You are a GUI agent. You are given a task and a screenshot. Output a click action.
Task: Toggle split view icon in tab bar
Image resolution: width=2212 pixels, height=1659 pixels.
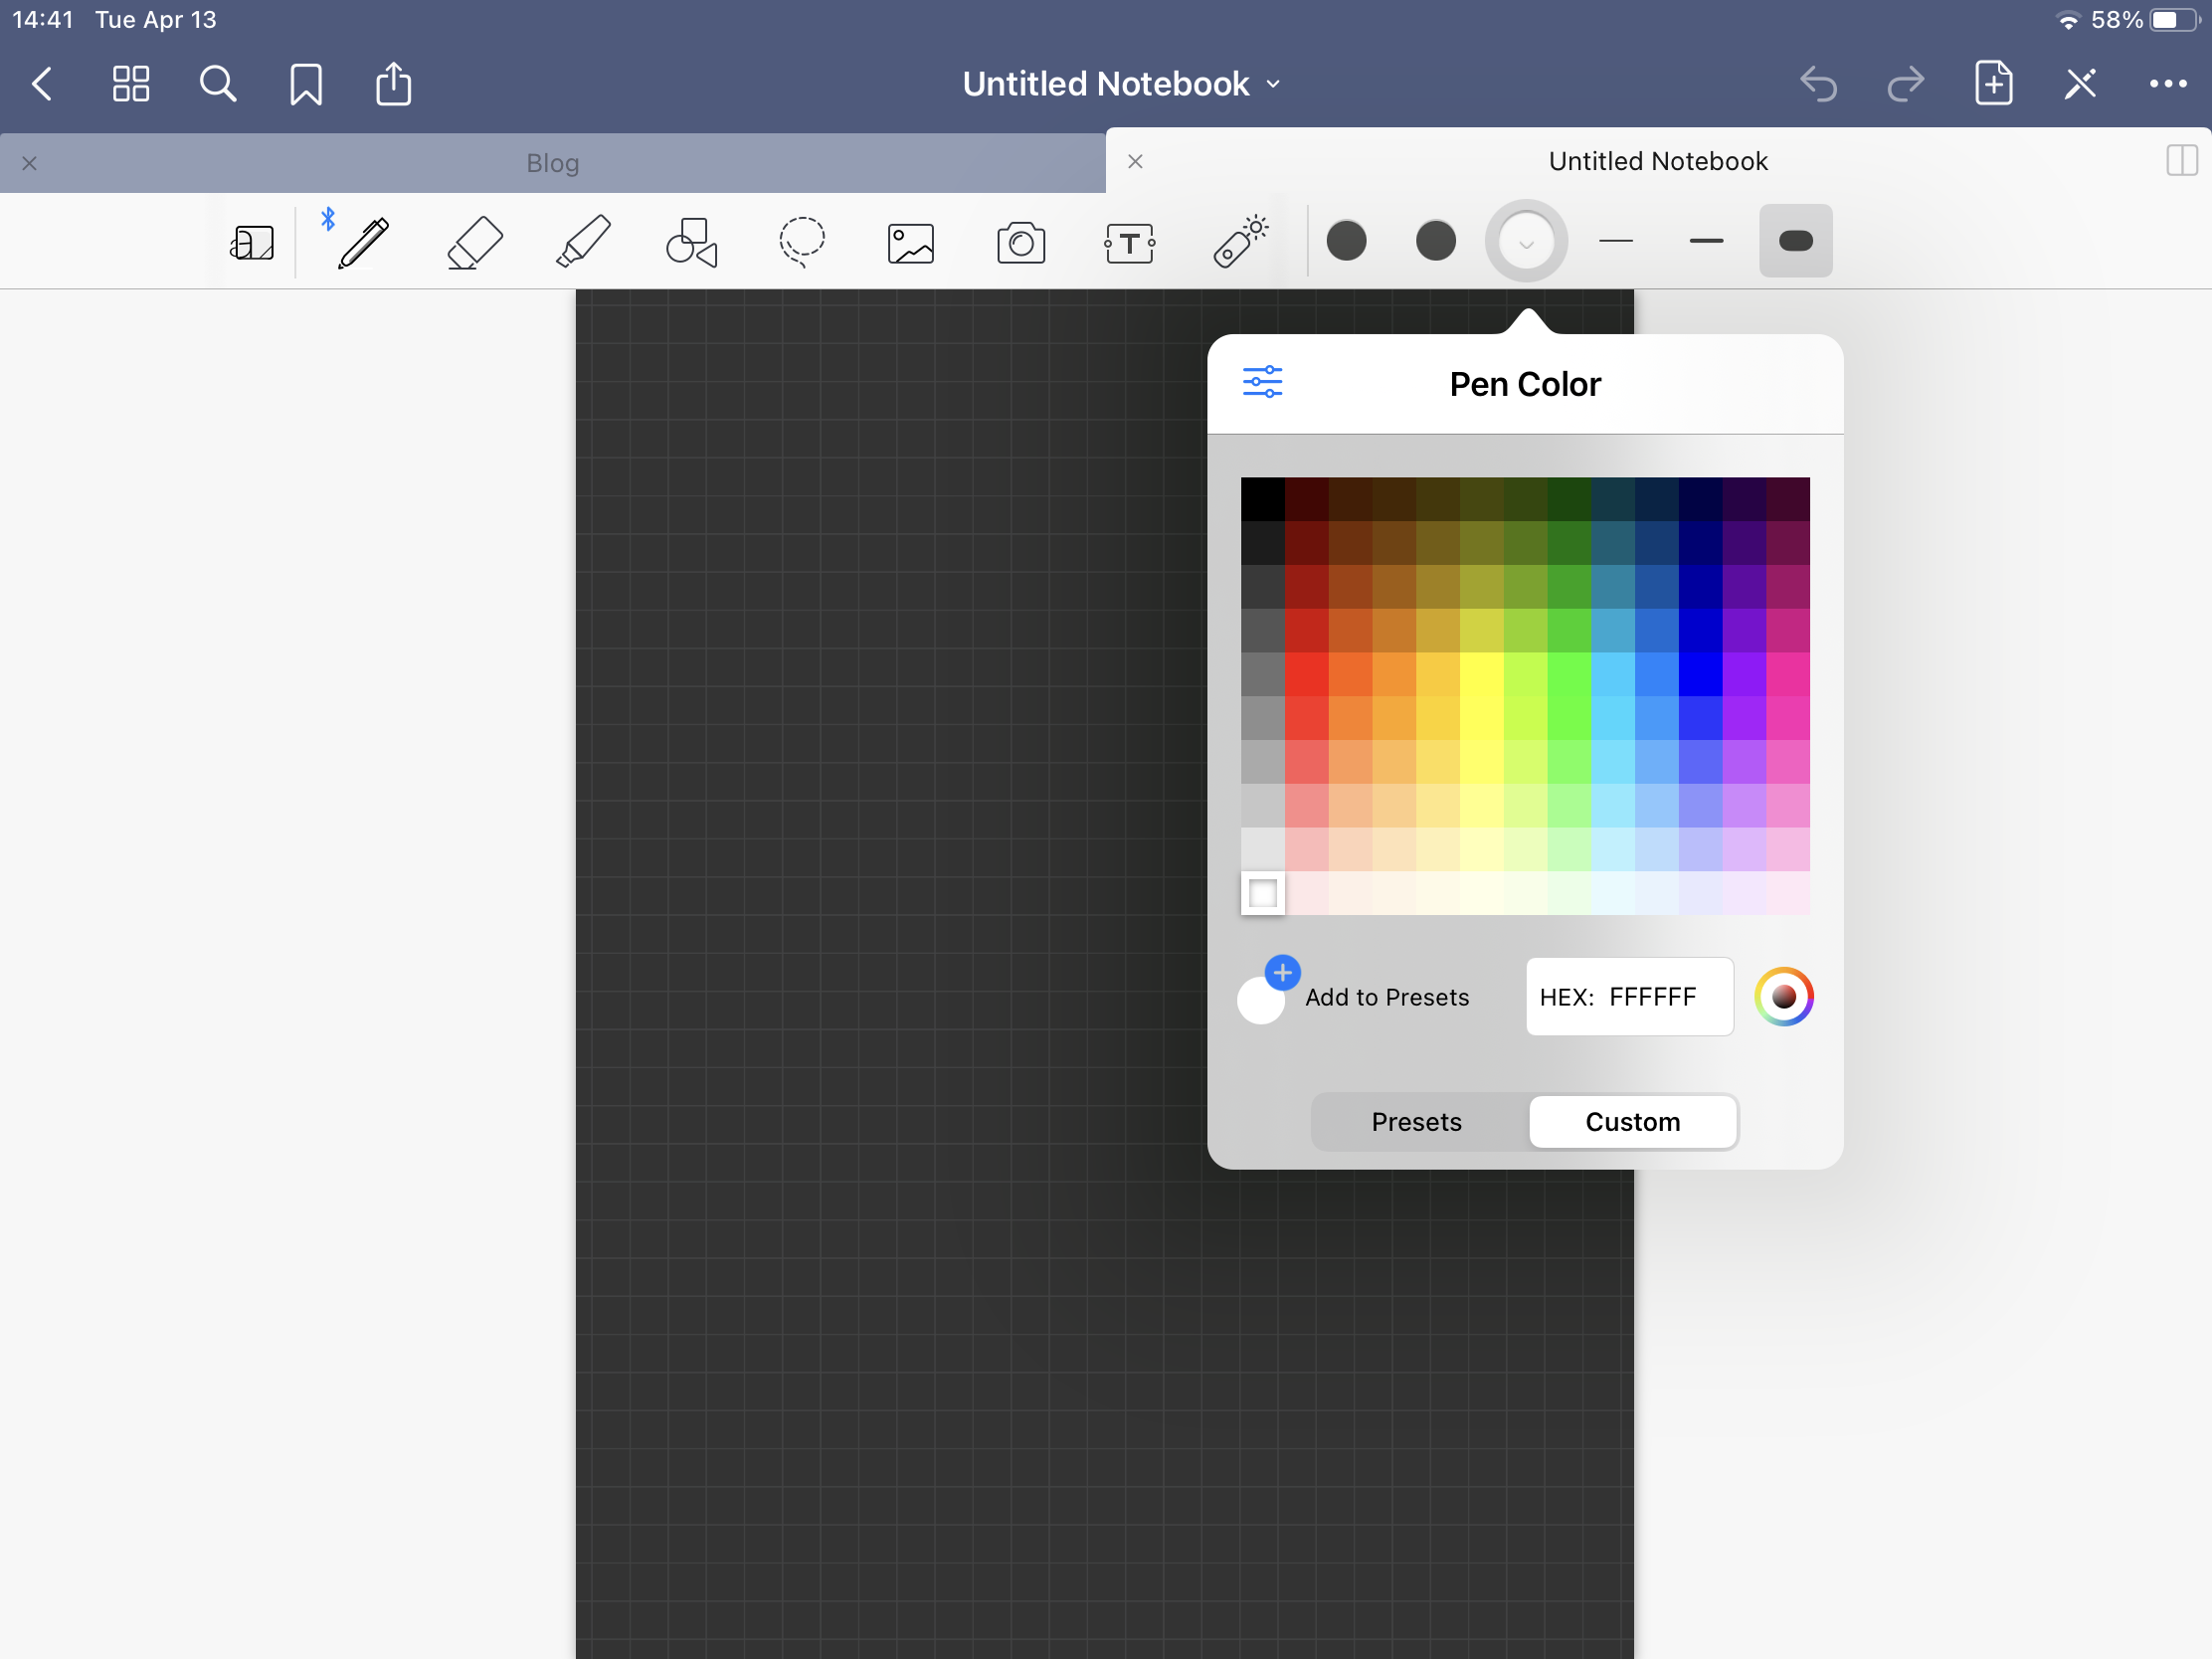2181,161
